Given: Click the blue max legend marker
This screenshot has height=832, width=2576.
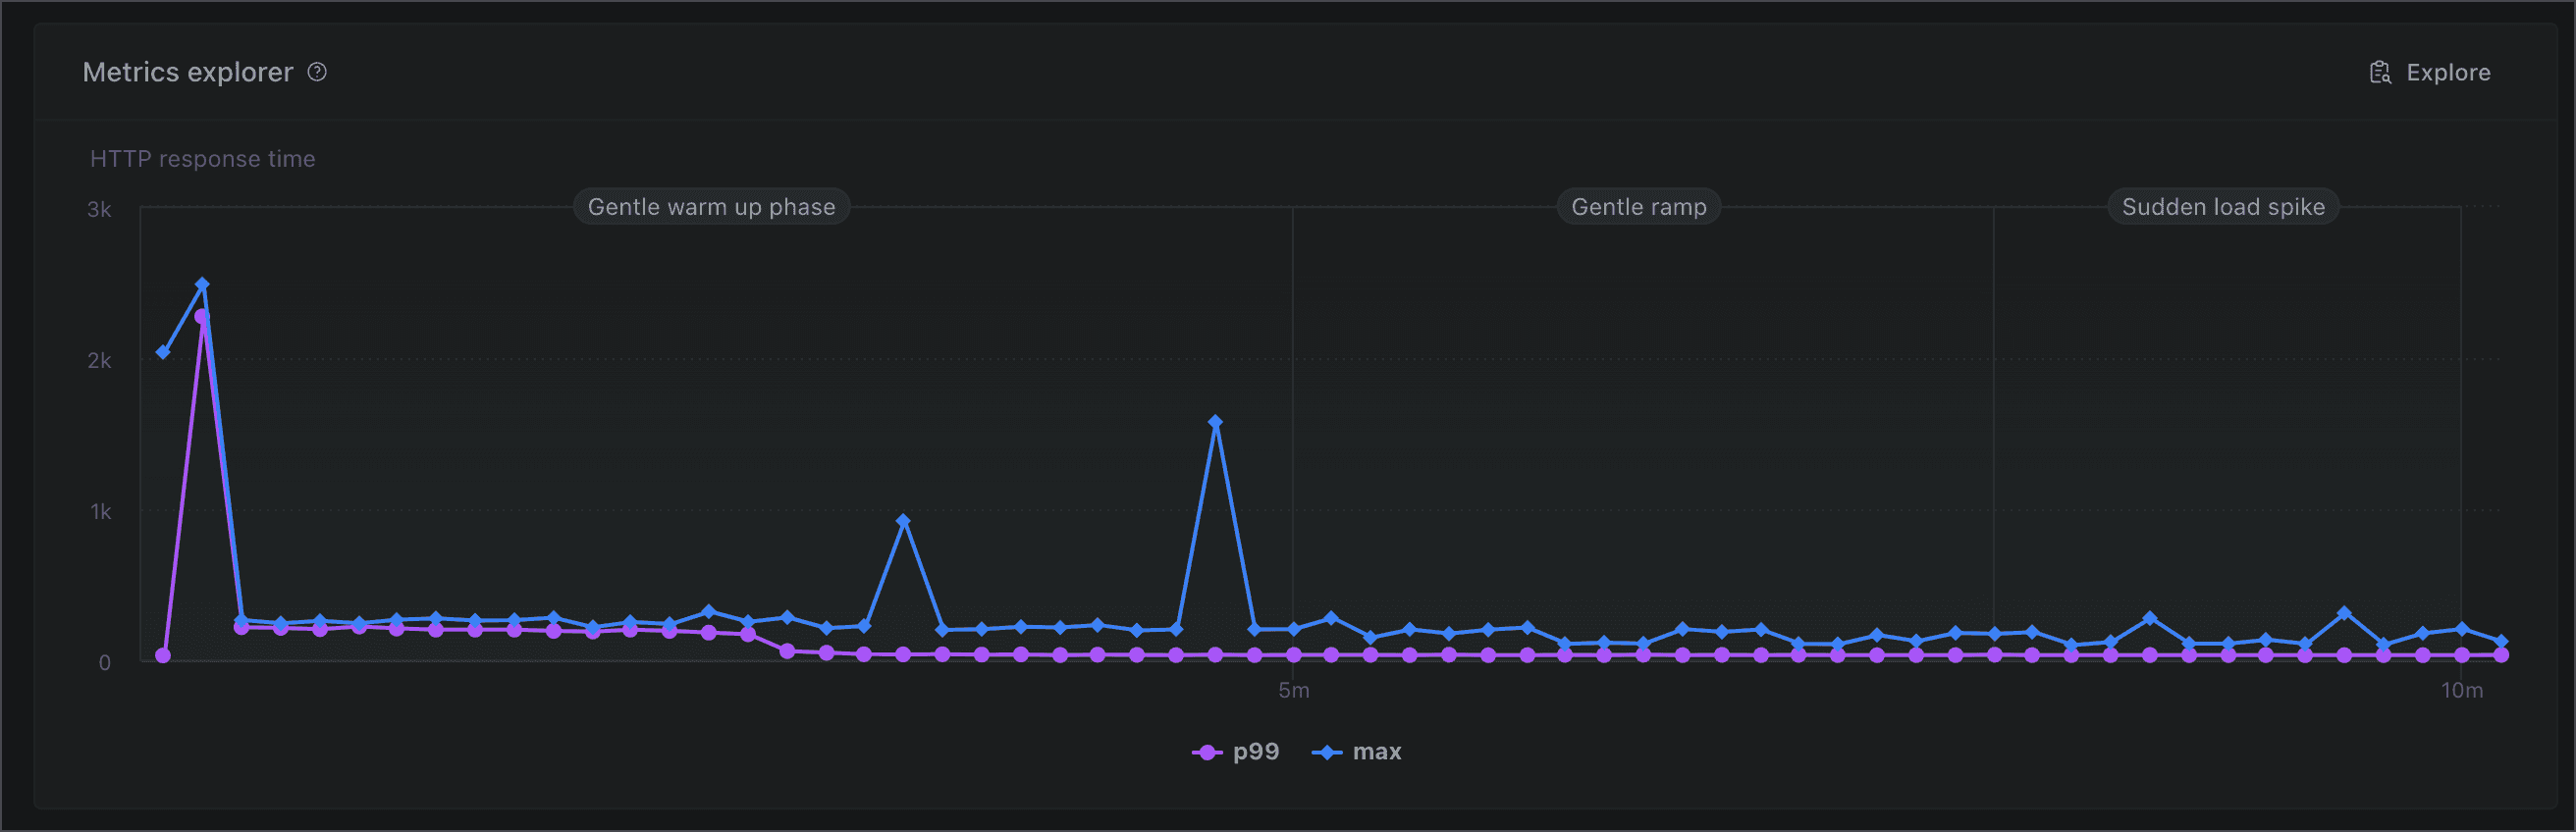Looking at the screenshot, I should (1327, 753).
